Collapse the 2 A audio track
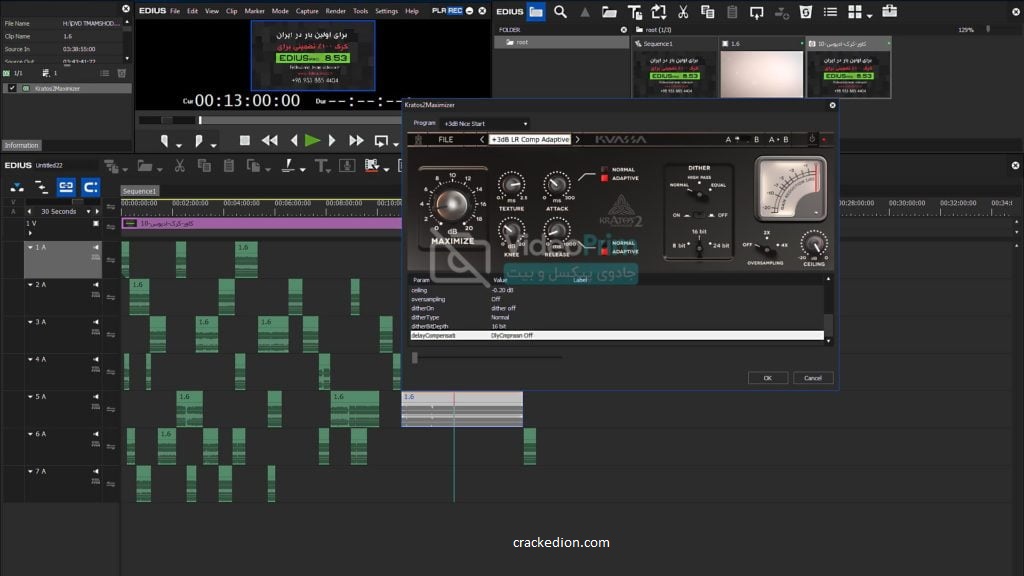The height and width of the screenshot is (576, 1024). [x=30, y=285]
